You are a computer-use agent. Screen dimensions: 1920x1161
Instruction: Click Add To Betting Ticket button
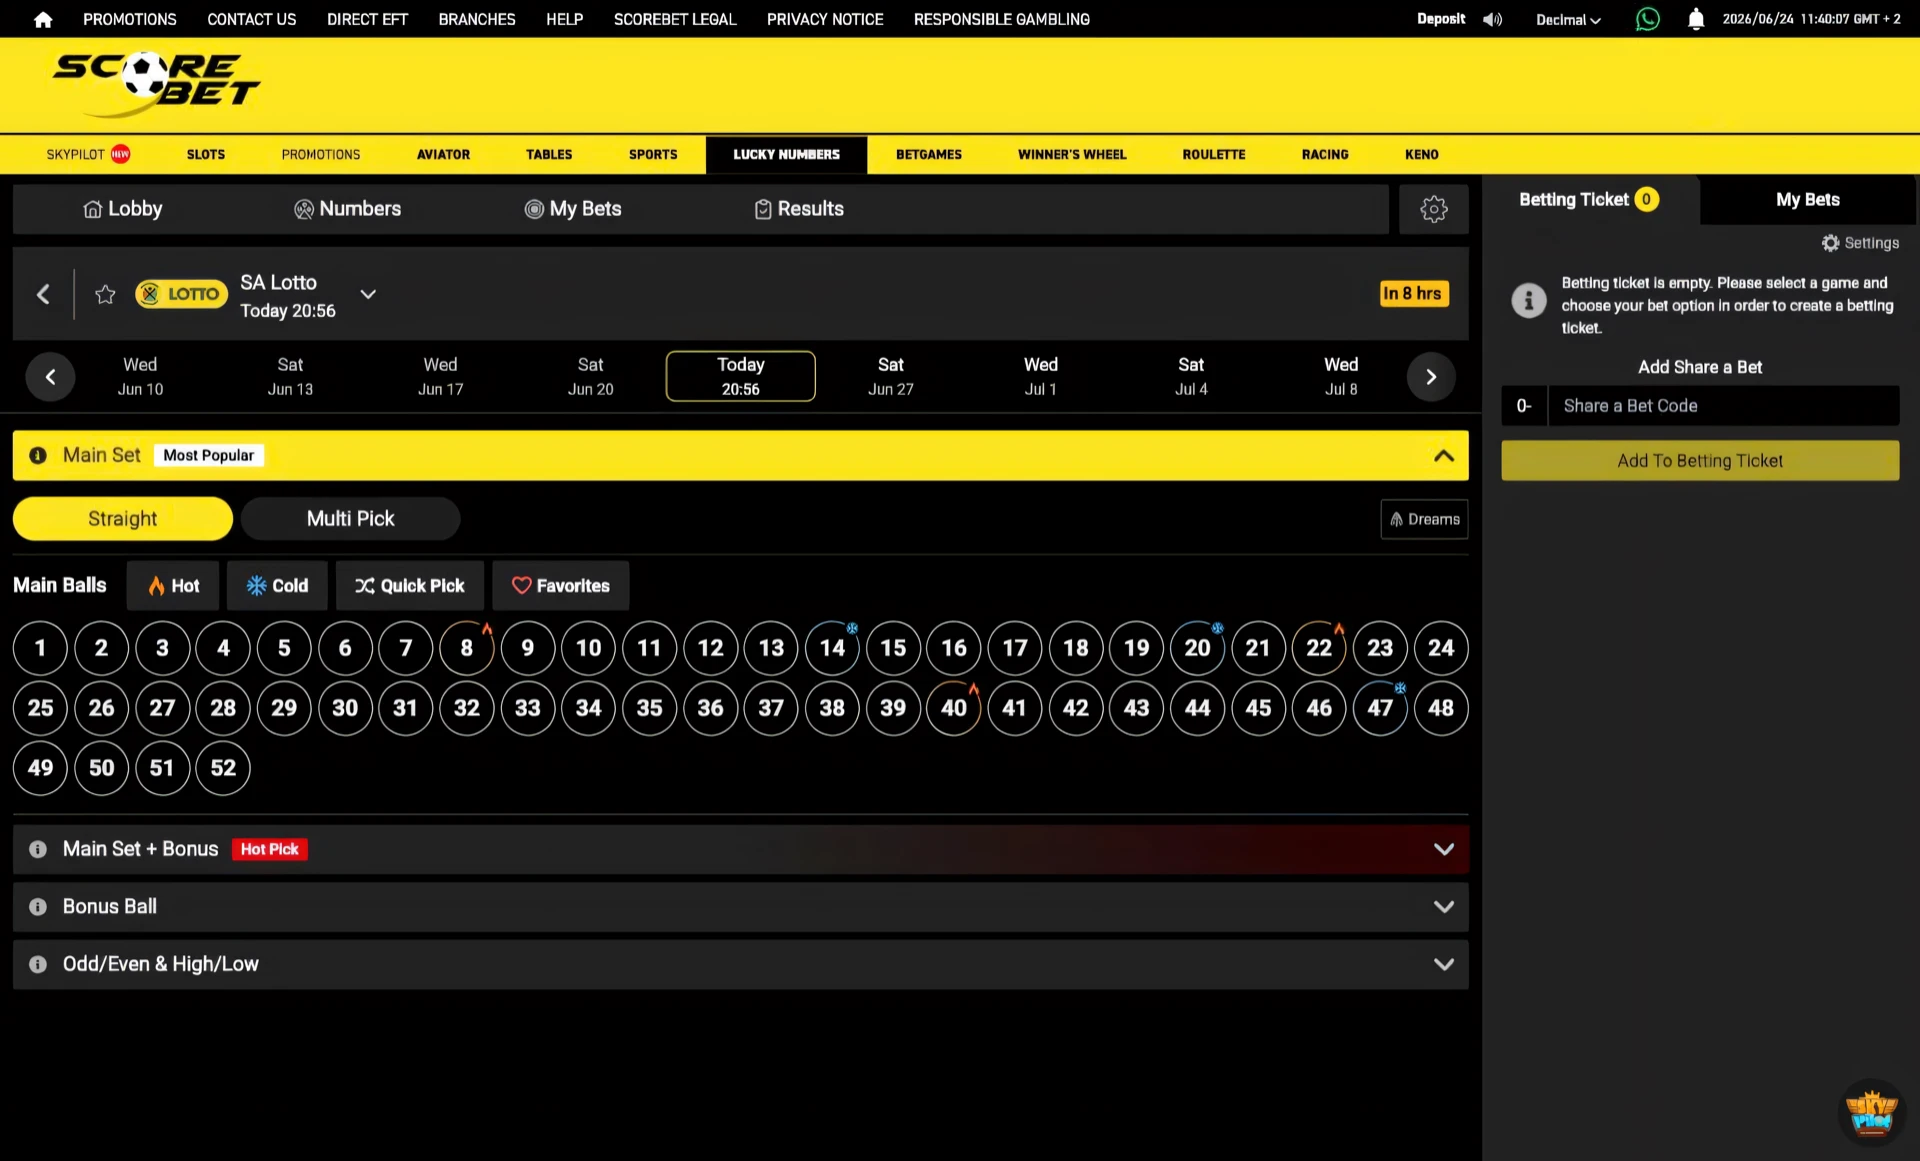click(1699, 461)
